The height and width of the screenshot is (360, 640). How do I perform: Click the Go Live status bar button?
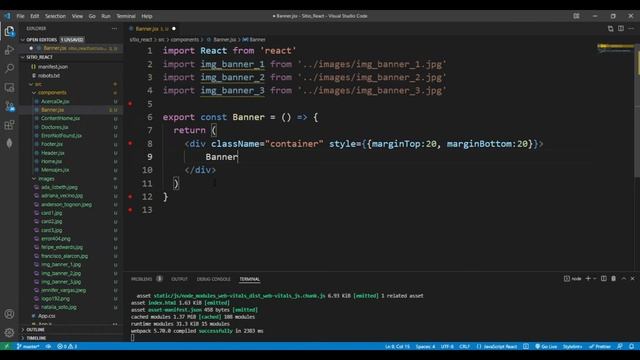click(x=546, y=346)
